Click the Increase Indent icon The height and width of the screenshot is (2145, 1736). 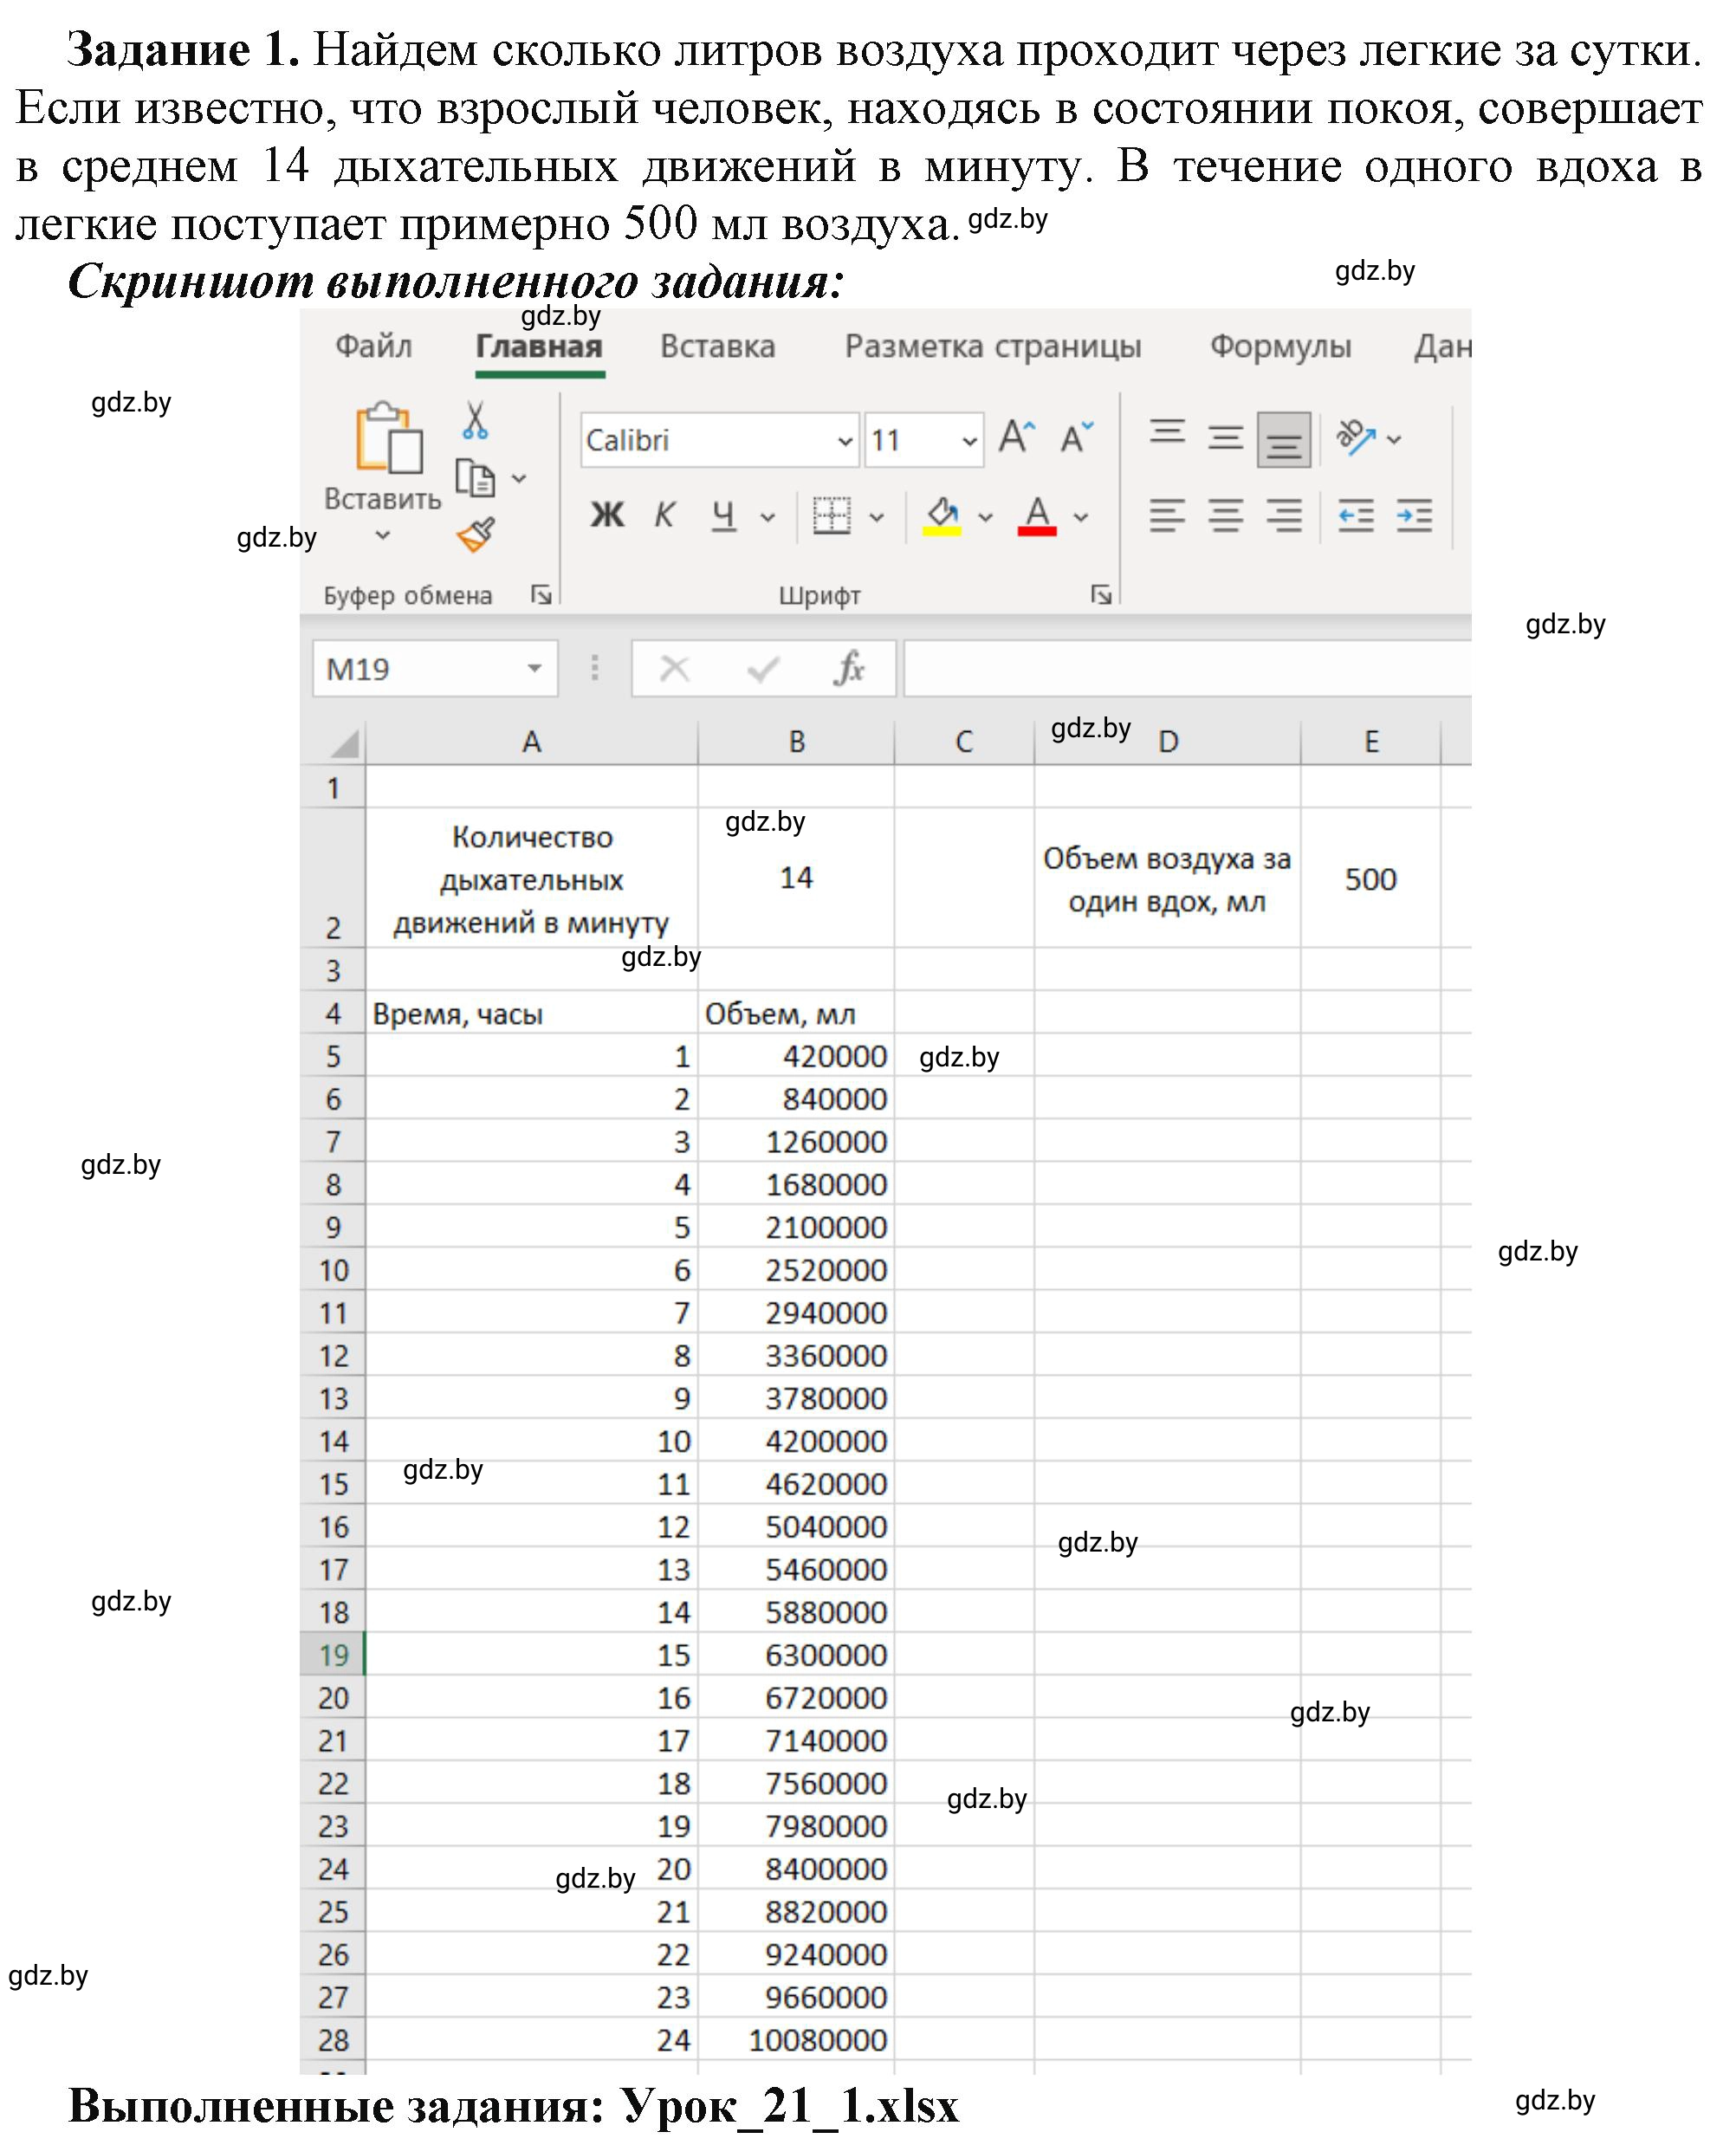tap(1415, 516)
